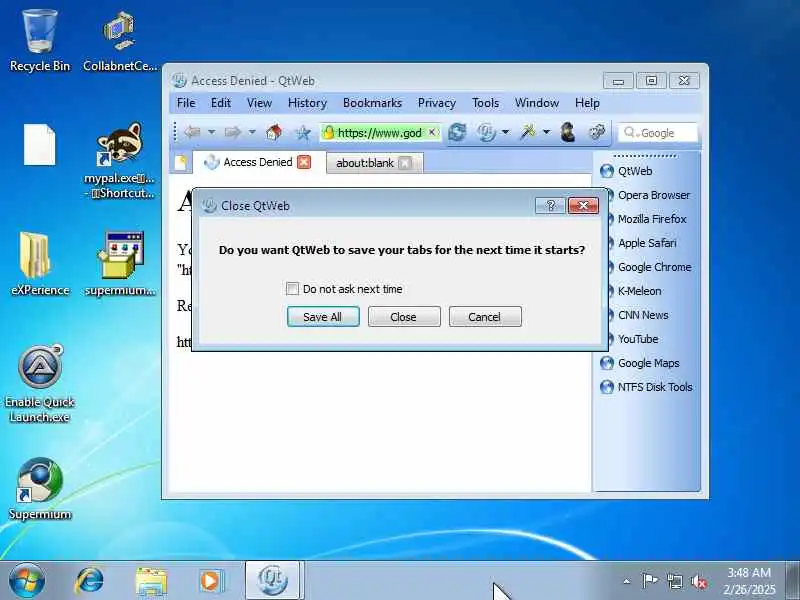
Task: Launch Internet Explorer from taskbar
Action: [x=89, y=581]
